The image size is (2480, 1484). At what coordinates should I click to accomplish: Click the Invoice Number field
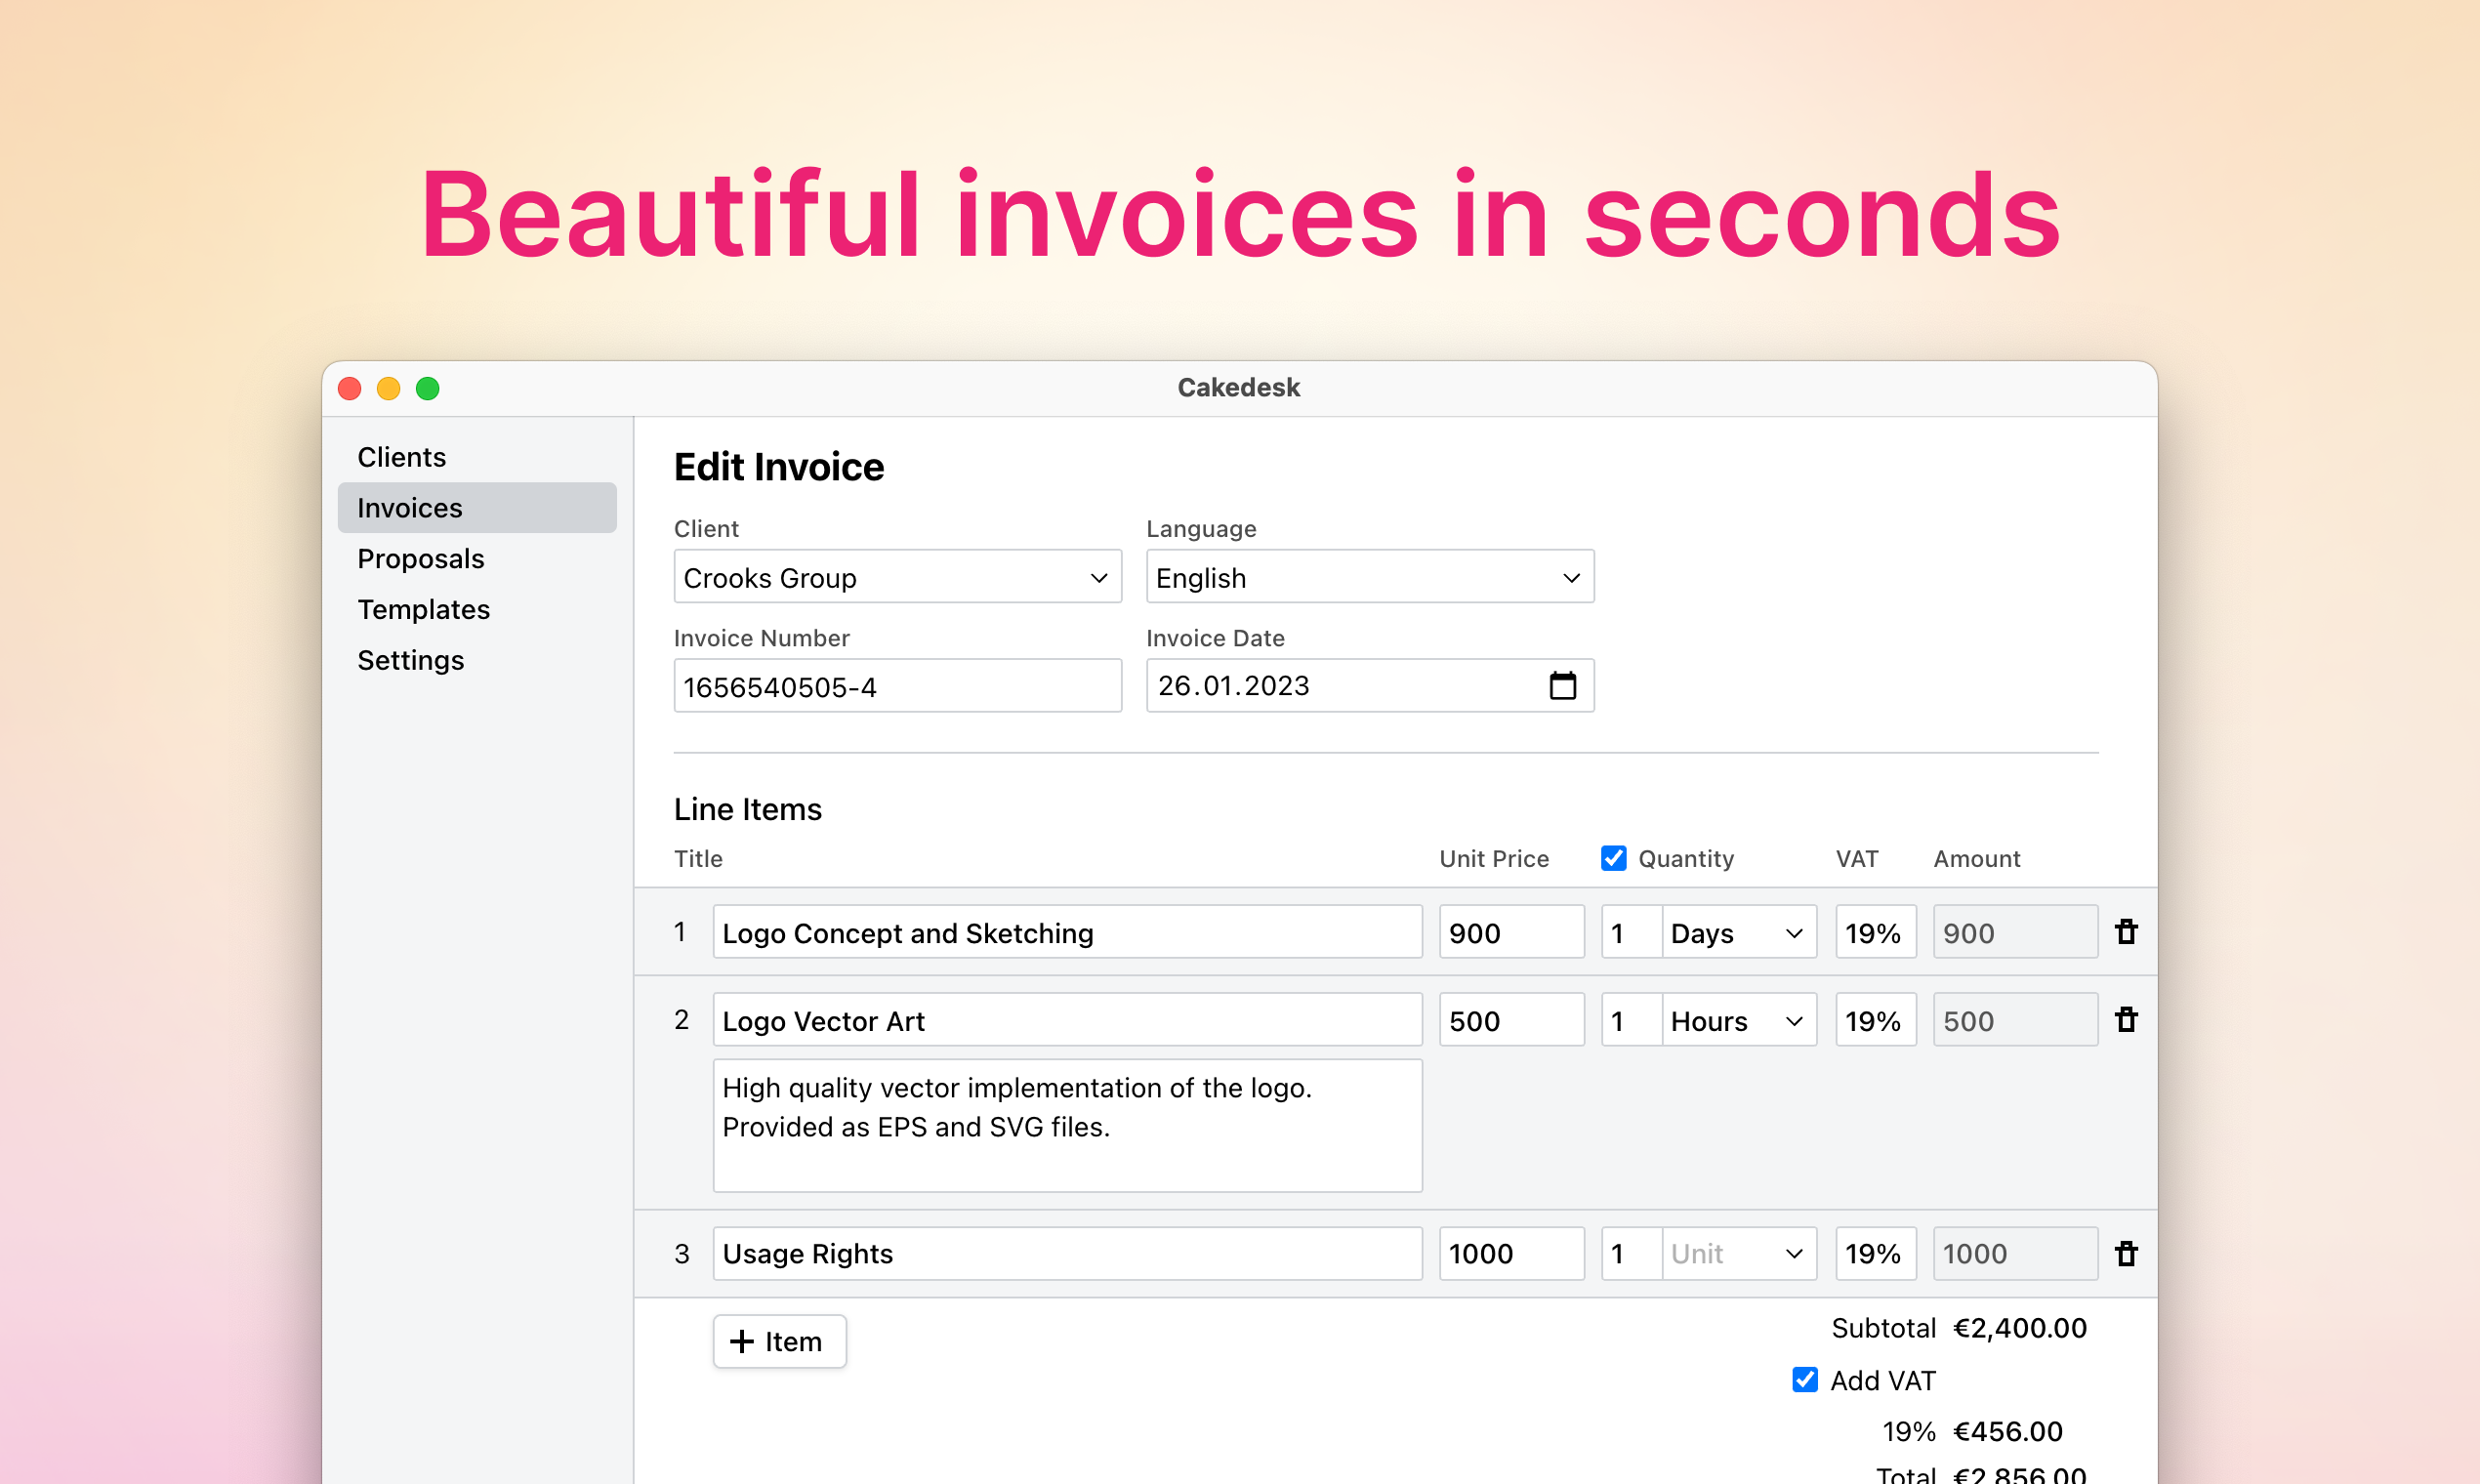tap(898, 686)
